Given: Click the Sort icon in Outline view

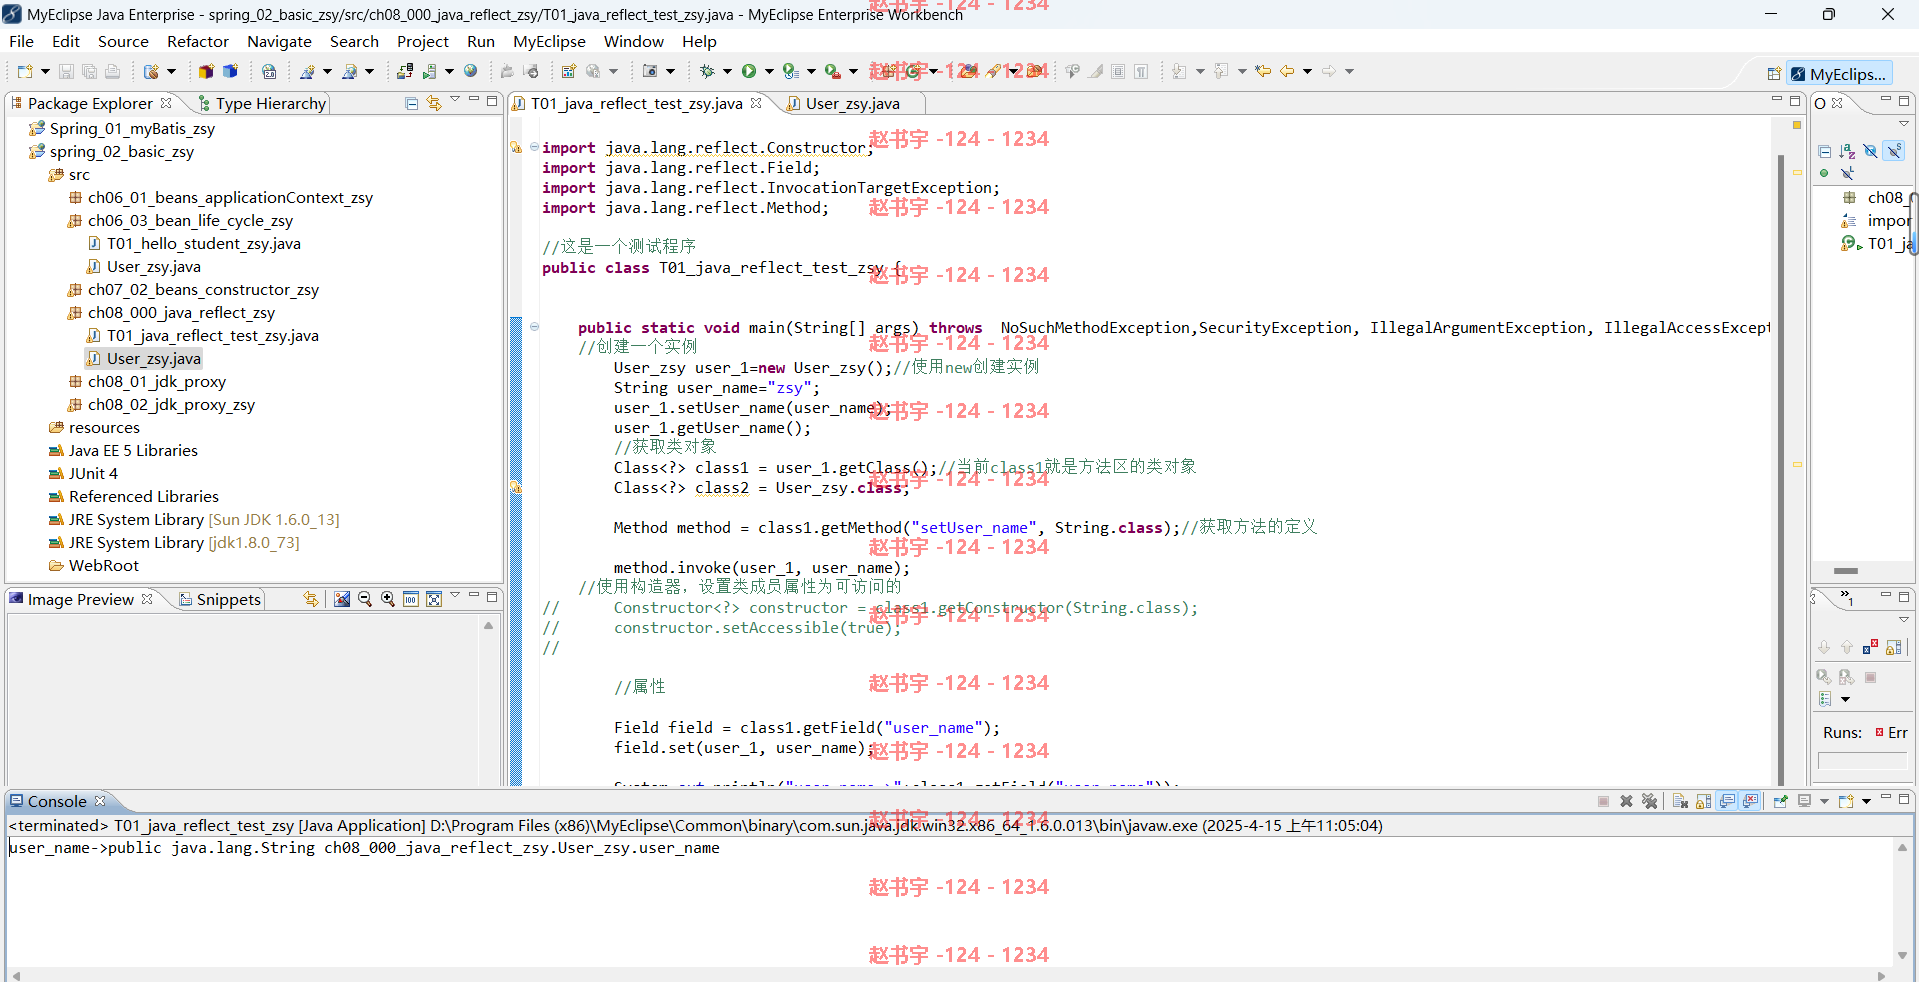Looking at the screenshot, I should [1847, 151].
